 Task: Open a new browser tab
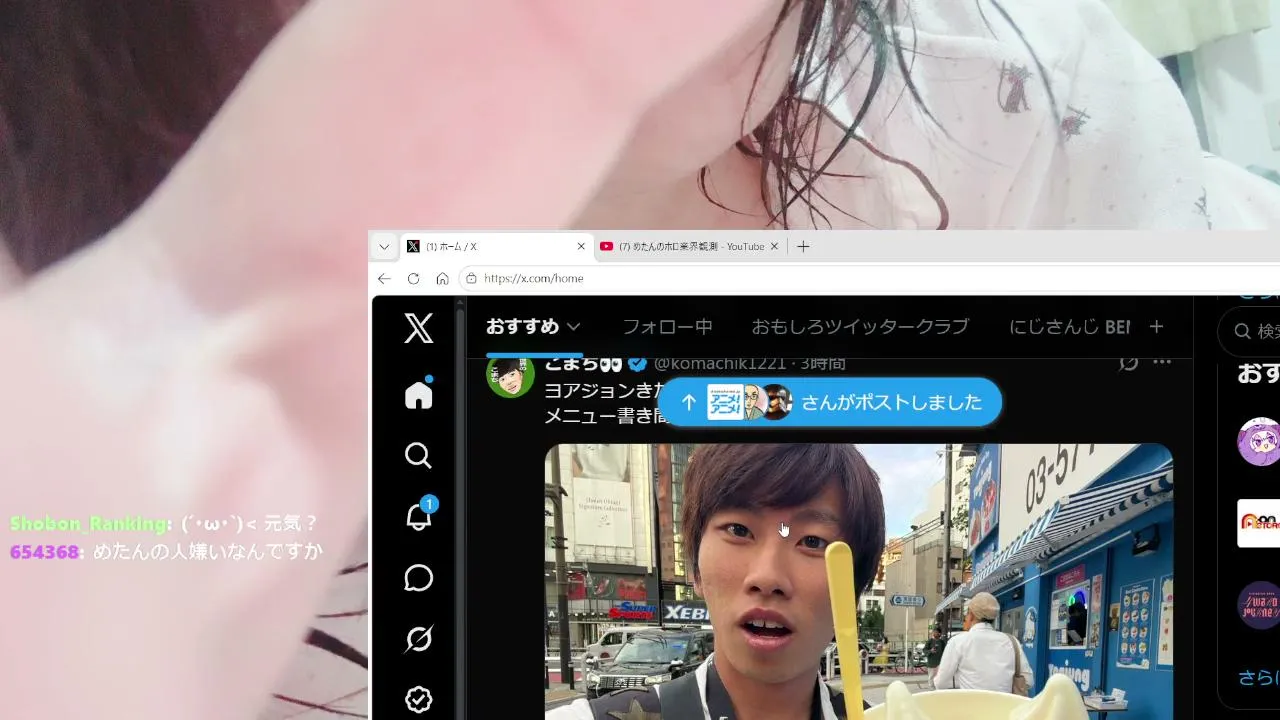[x=803, y=246]
